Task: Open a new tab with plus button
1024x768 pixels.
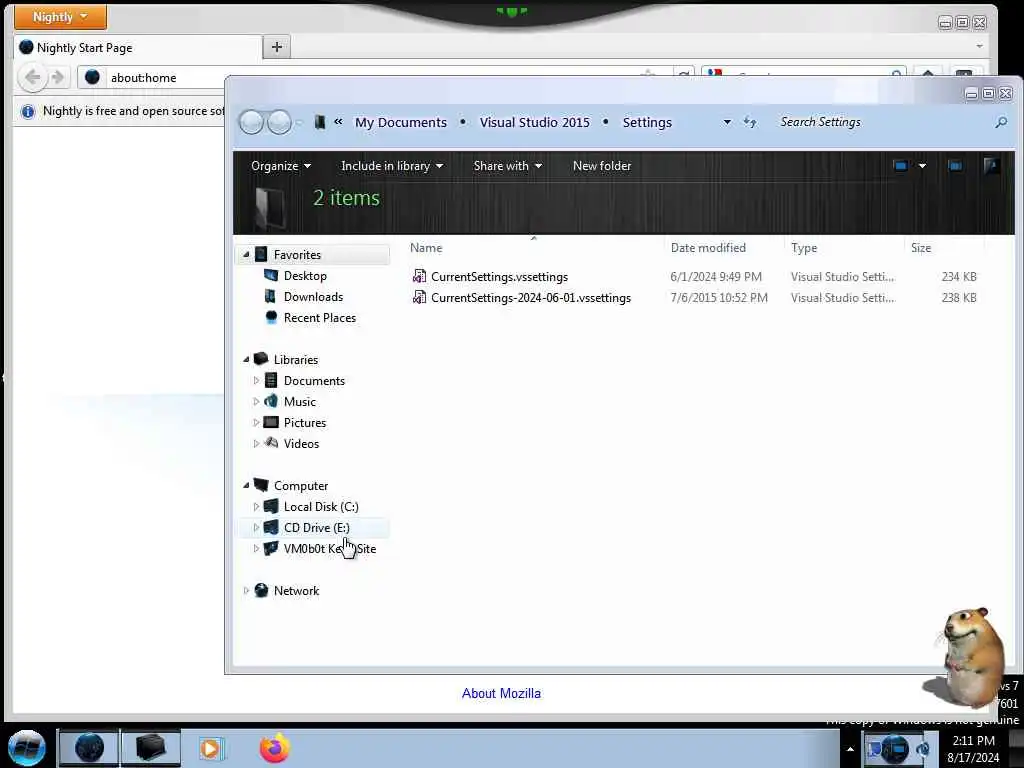Action: coord(277,47)
